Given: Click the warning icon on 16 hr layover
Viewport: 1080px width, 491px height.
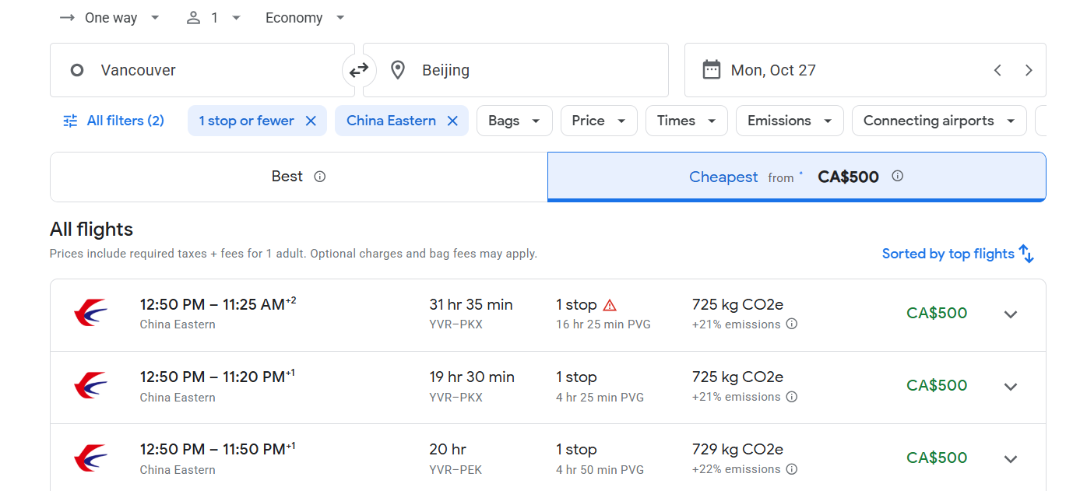Looking at the screenshot, I should pos(610,305).
